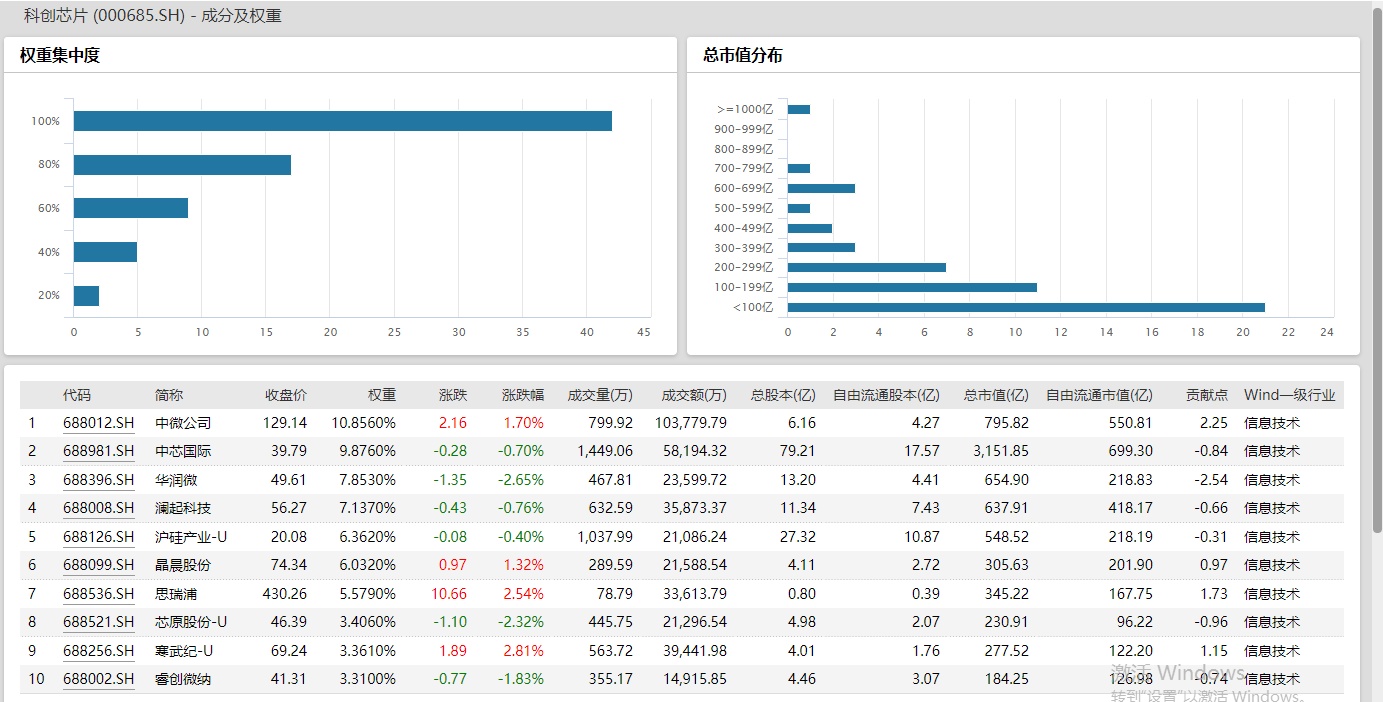The width and height of the screenshot is (1383, 702).
Task: Open the 688981.SH stock code link
Action: [x=98, y=451]
